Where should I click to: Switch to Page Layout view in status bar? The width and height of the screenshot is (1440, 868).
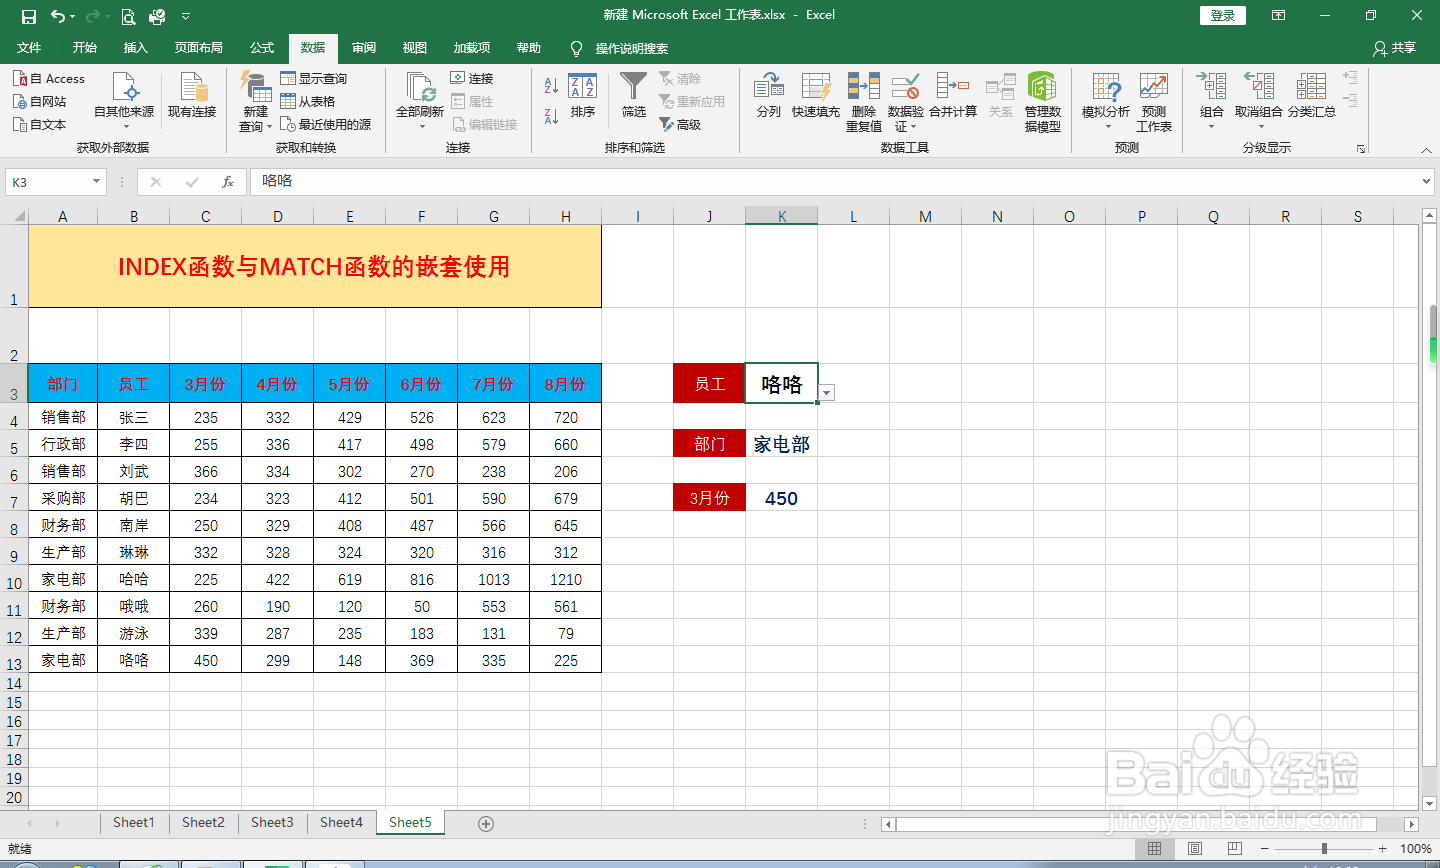pyautogui.click(x=1195, y=849)
